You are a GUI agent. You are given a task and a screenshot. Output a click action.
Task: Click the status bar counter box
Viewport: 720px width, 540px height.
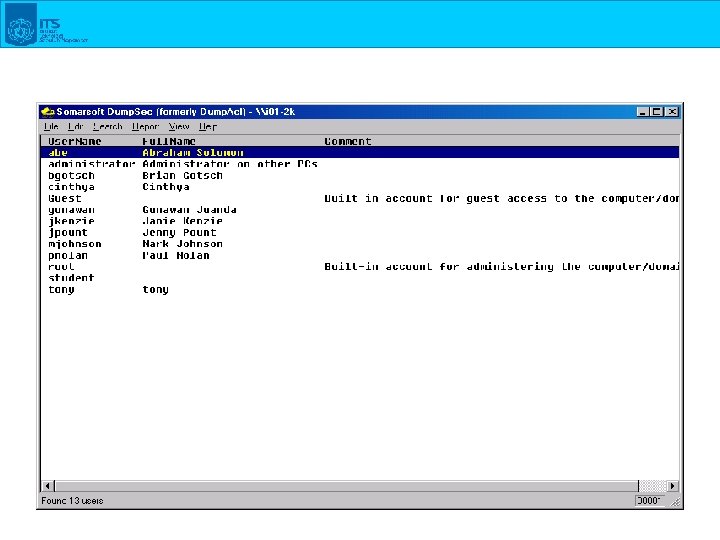click(x=649, y=501)
